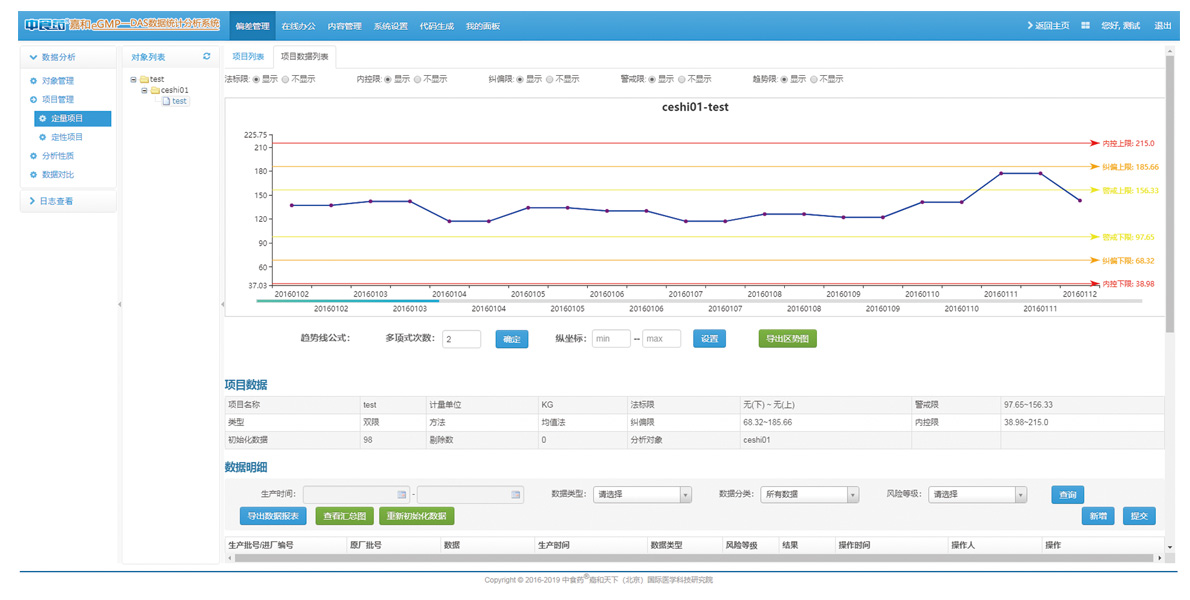The height and width of the screenshot is (600, 1190).
Task: Click the gear icon beside 数据对比
Action: [x=34, y=175]
